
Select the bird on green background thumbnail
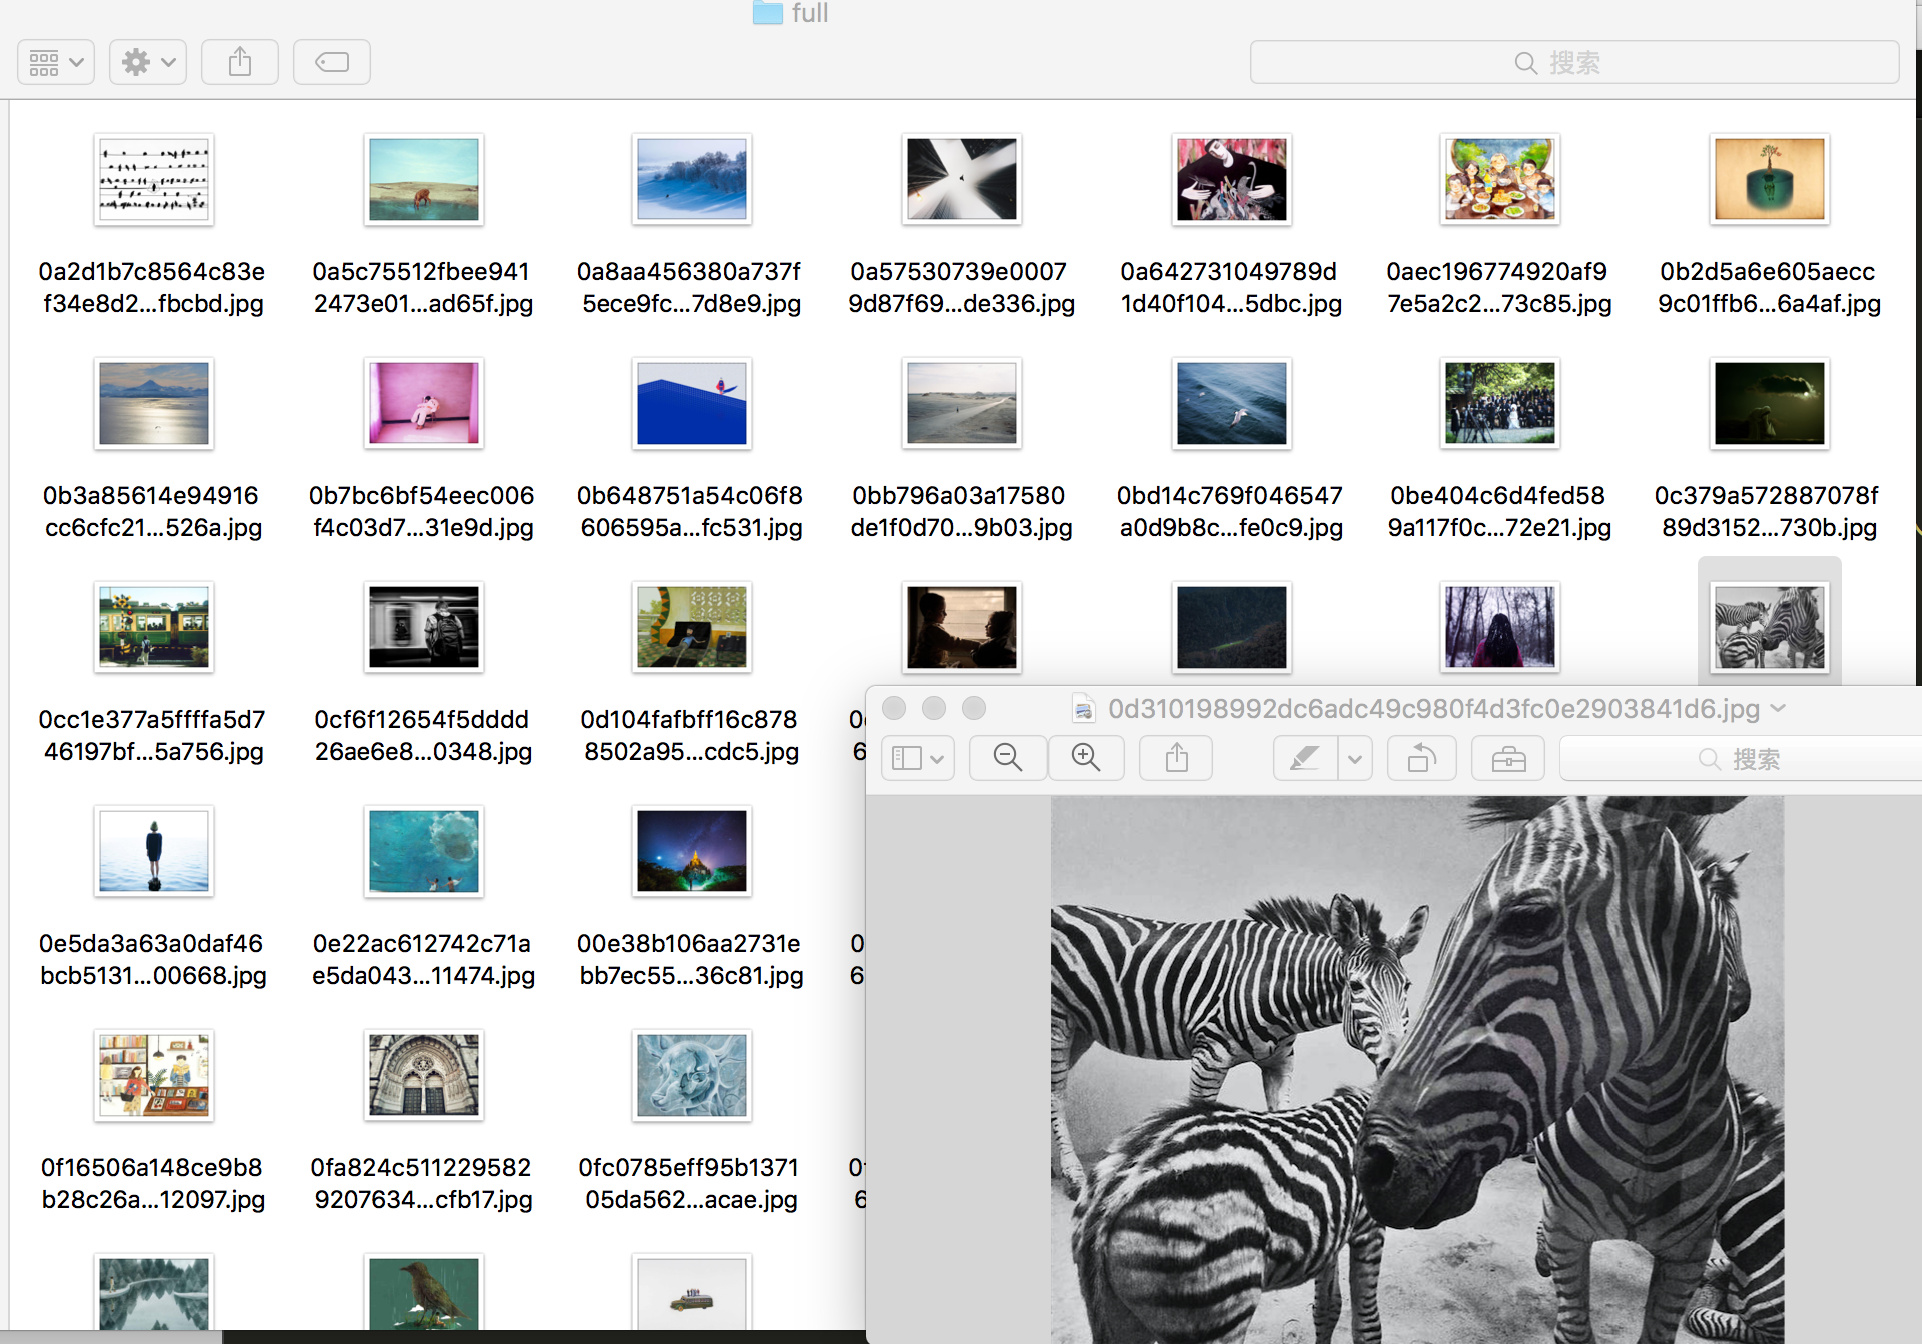pyautogui.click(x=424, y=1292)
